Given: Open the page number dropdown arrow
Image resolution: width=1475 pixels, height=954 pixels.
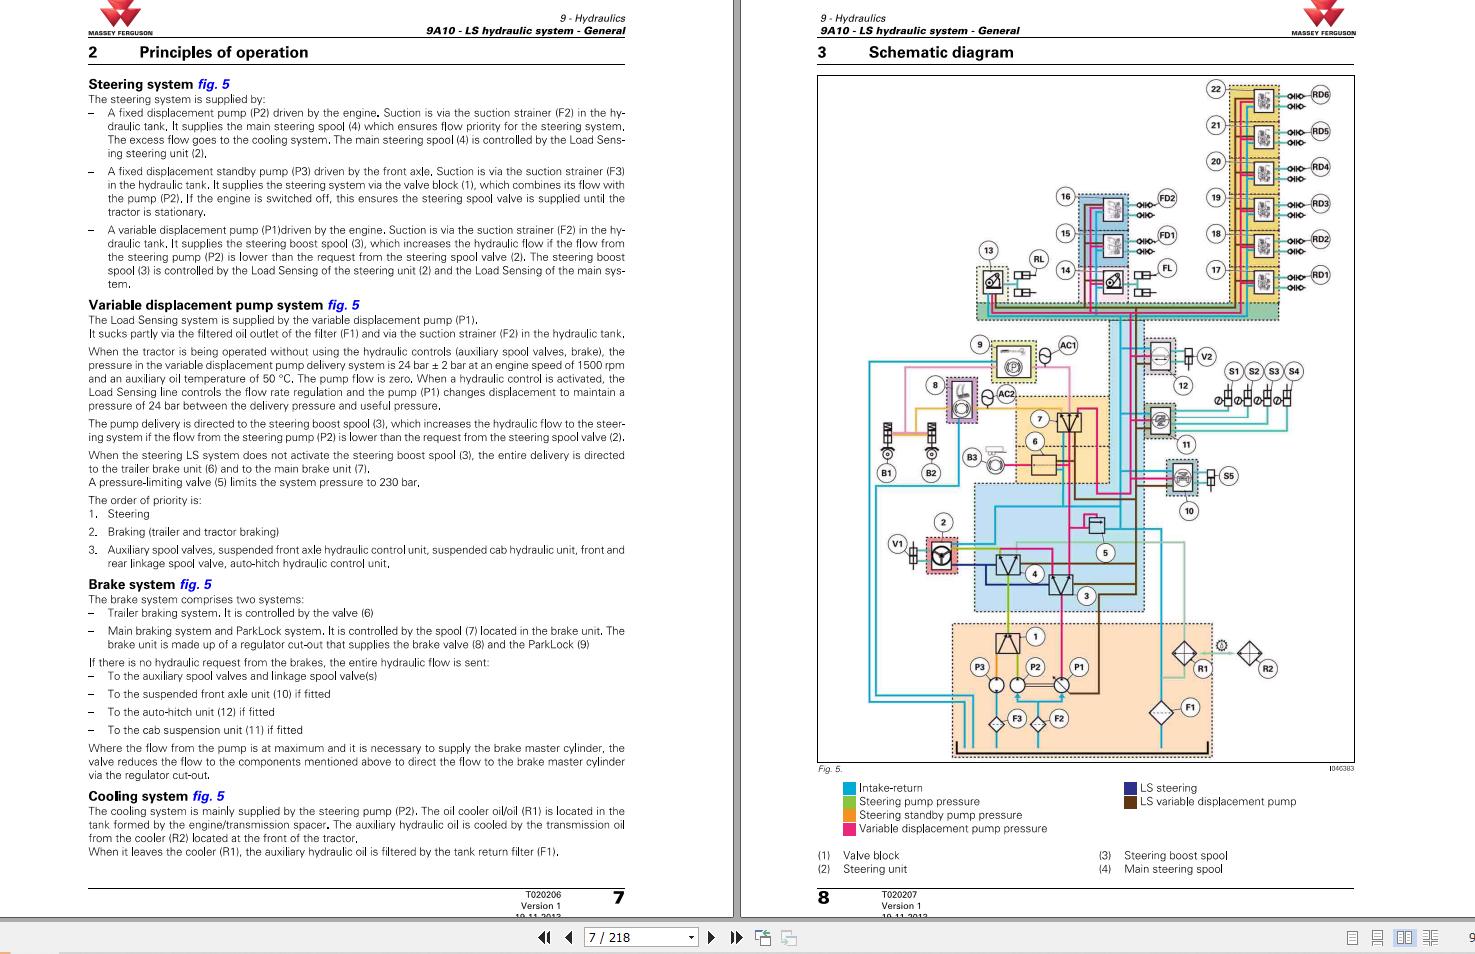Looking at the screenshot, I should pos(691,937).
